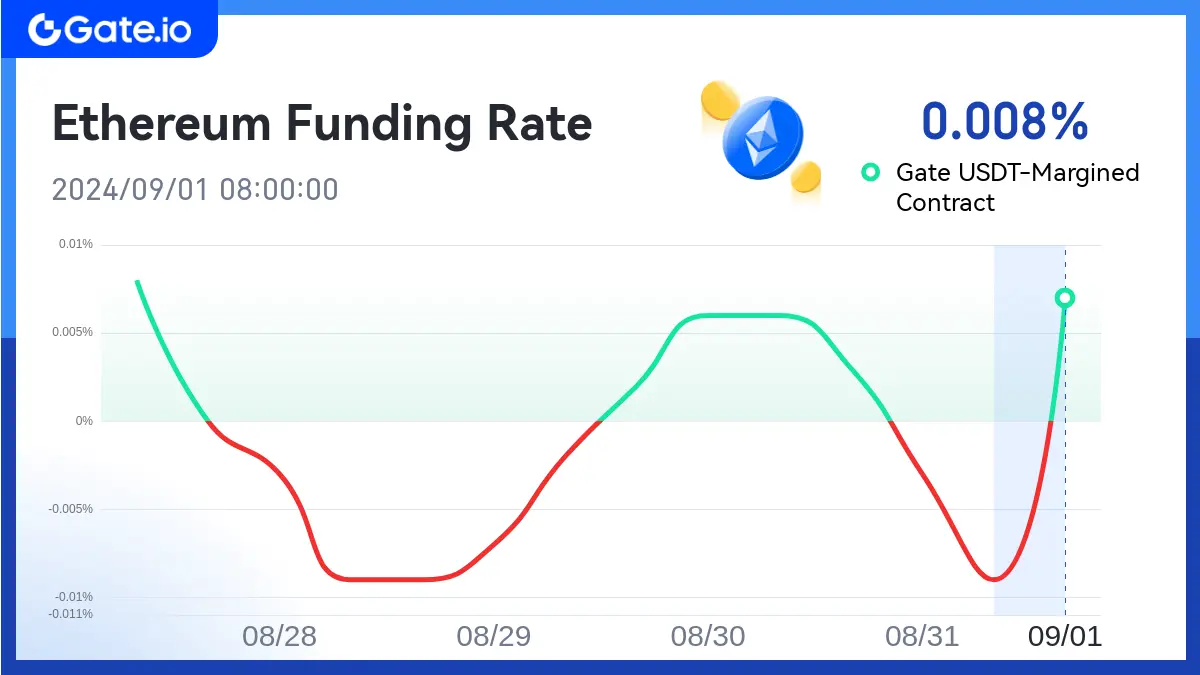Viewport: 1200px width, 675px height.
Task: Click the 0.005% y-axis label
Action: [x=72, y=332]
